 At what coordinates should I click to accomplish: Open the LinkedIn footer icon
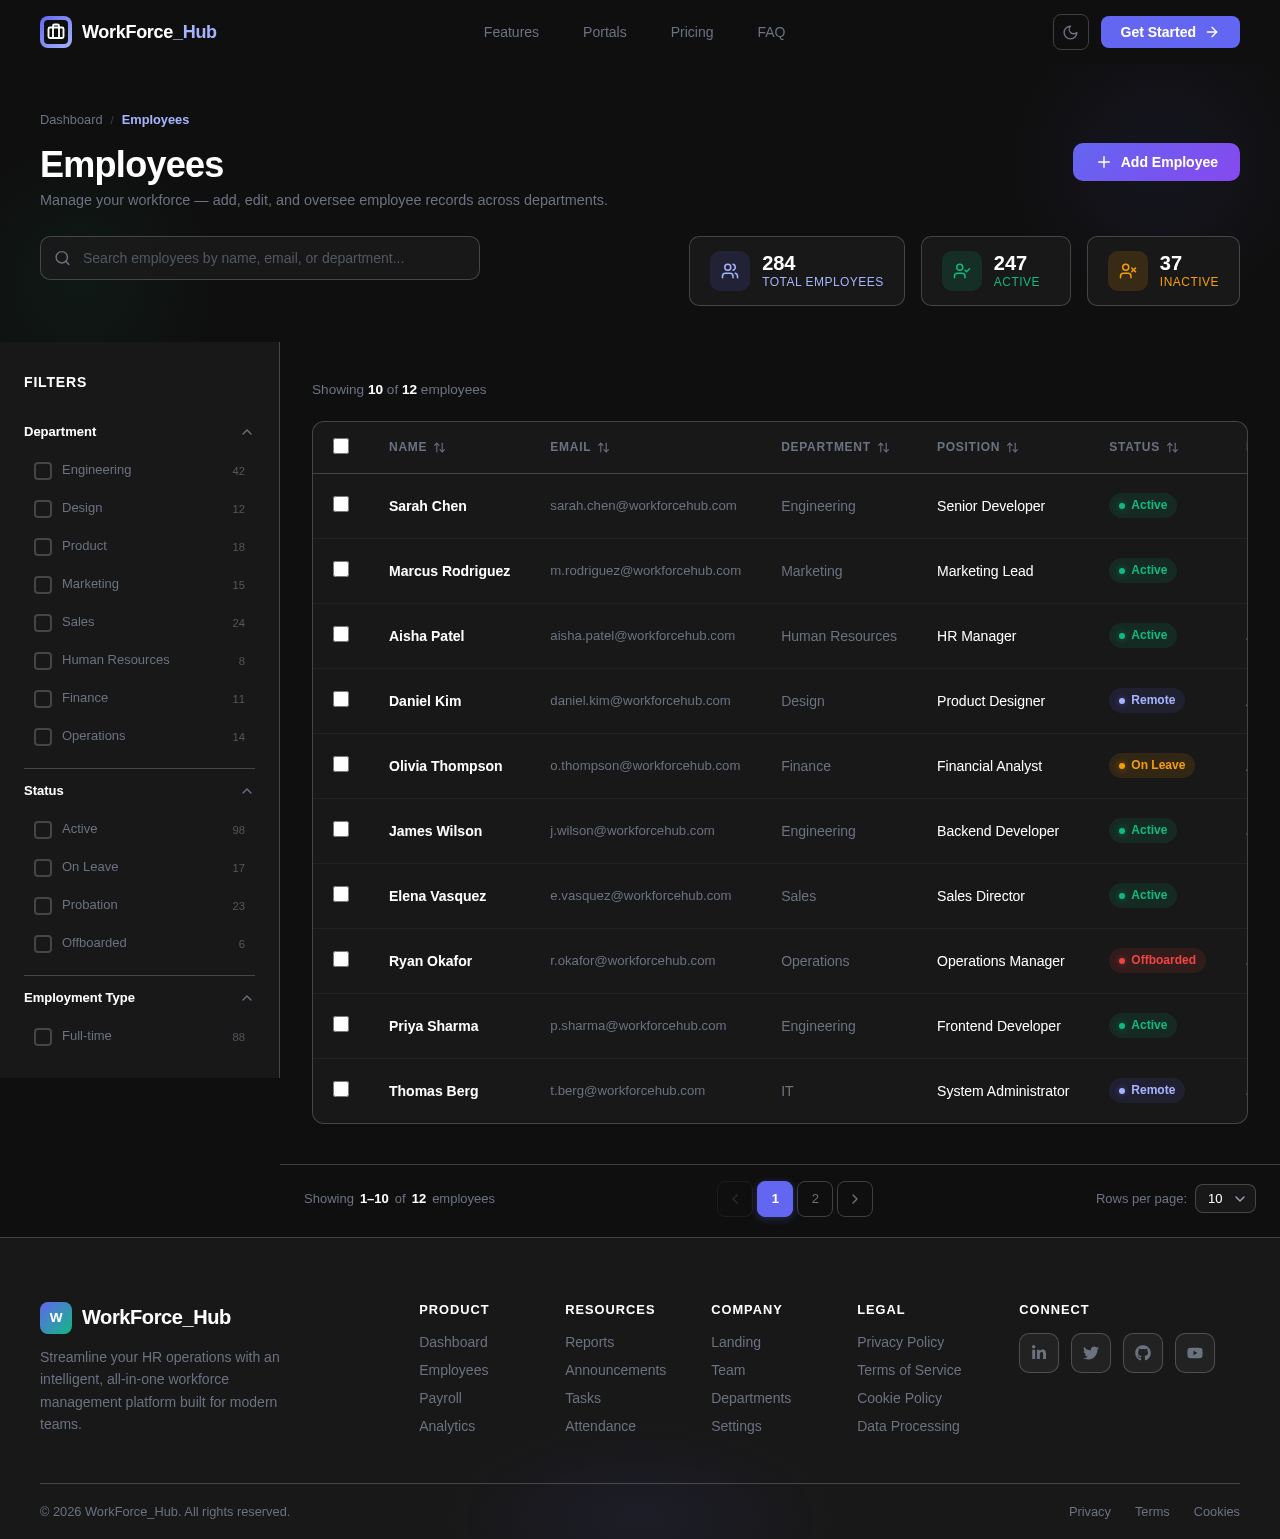pos(1039,1353)
